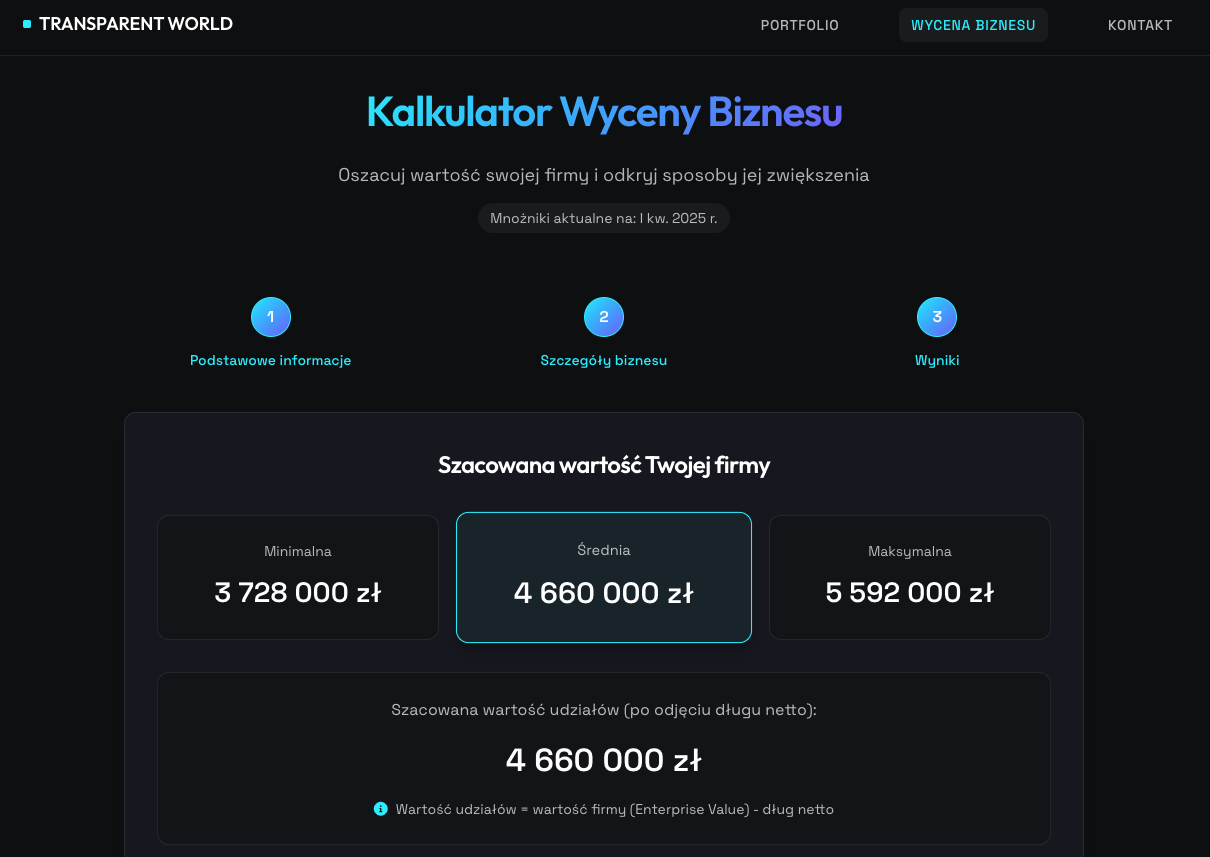Click step 3 circle icon
The width and height of the screenshot is (1210, 857).
click(937, 317)
